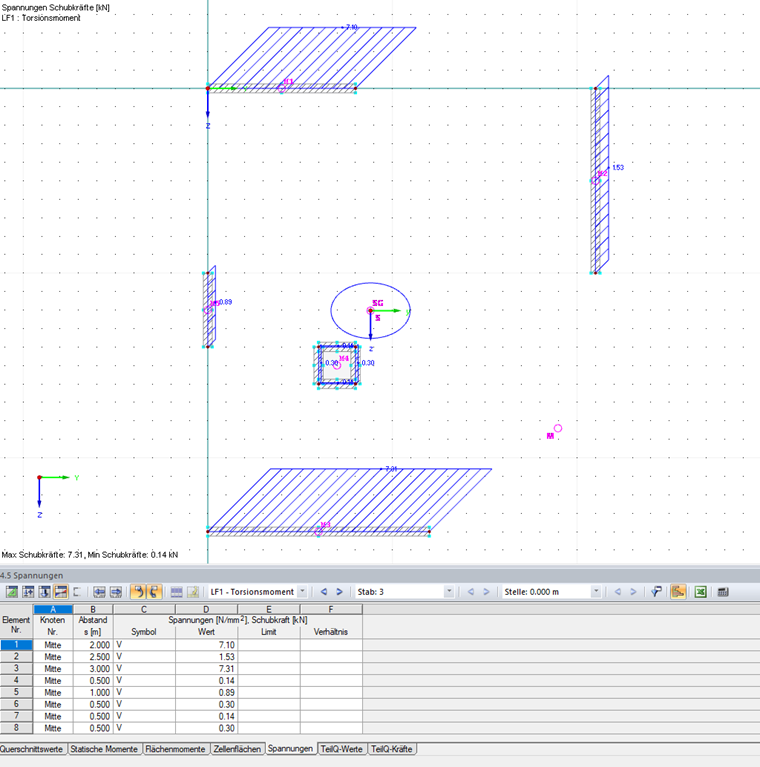
Task: Click the 1.53 label on the right element
Action: (618, 167)
